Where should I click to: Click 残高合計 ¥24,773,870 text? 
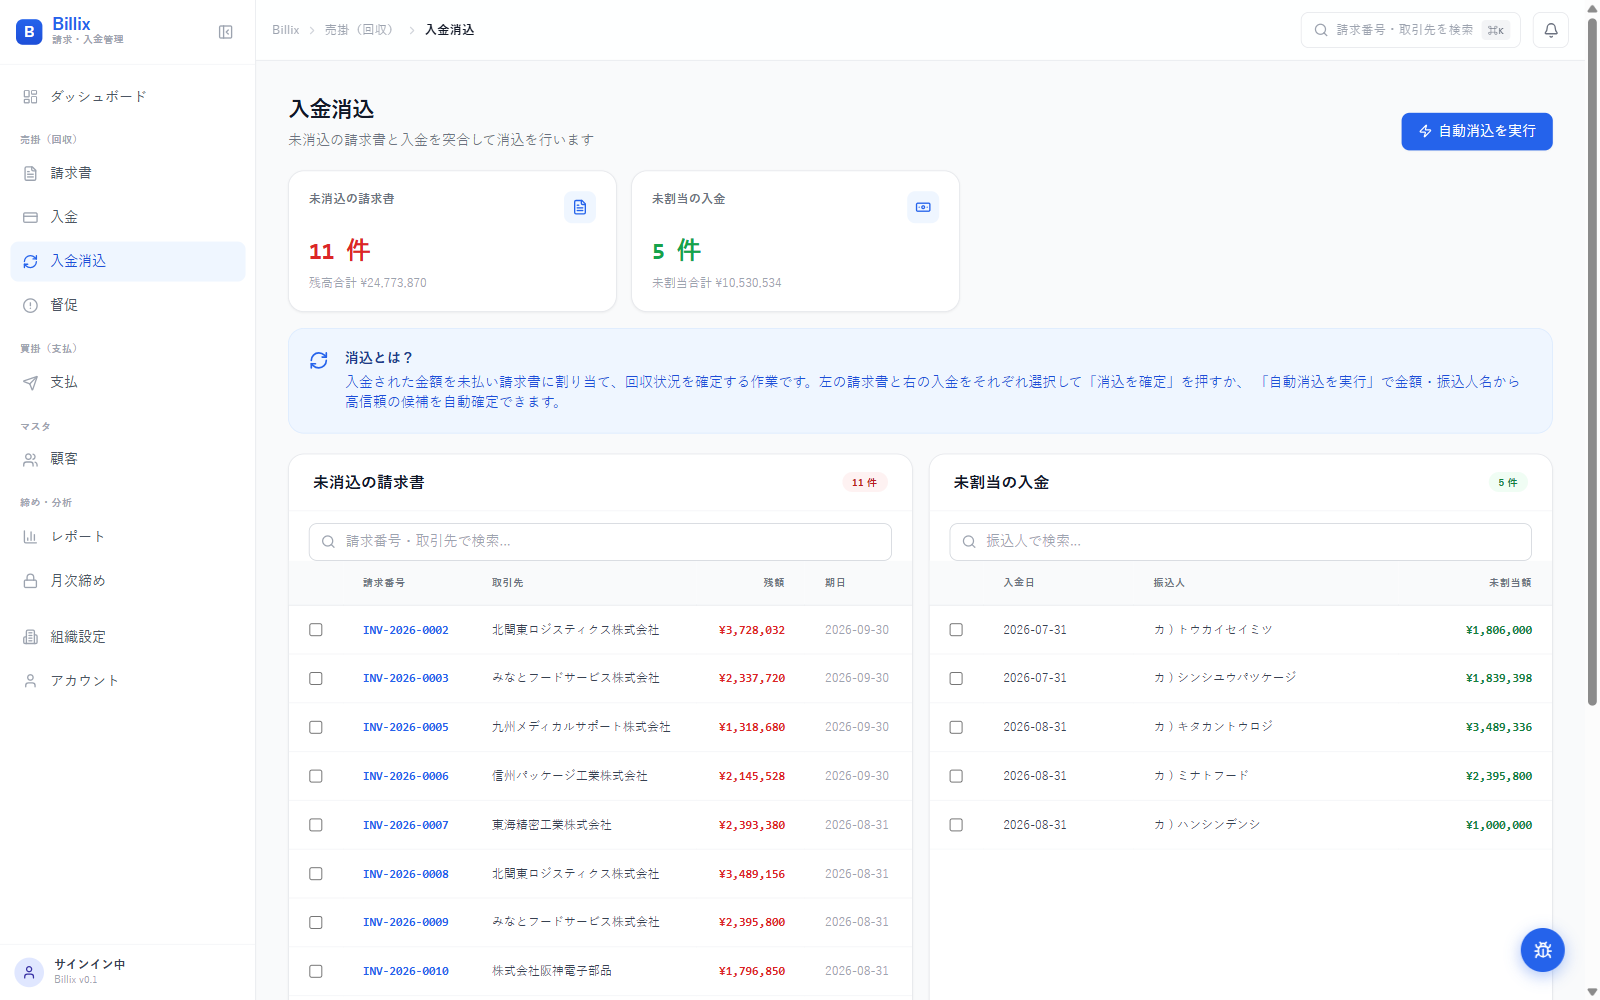pyautogui.click(x=368, y=283)
